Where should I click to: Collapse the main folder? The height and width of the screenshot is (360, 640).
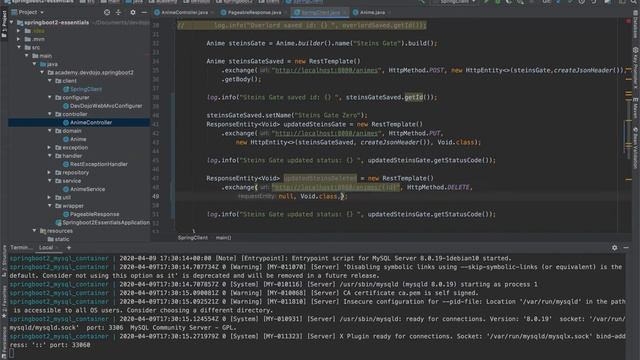click(x=27, y=56)
